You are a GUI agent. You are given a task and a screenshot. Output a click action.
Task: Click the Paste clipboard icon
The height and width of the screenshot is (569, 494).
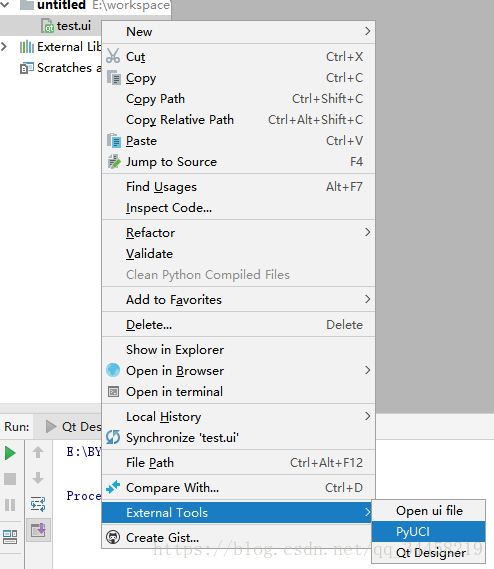[114, 141]
